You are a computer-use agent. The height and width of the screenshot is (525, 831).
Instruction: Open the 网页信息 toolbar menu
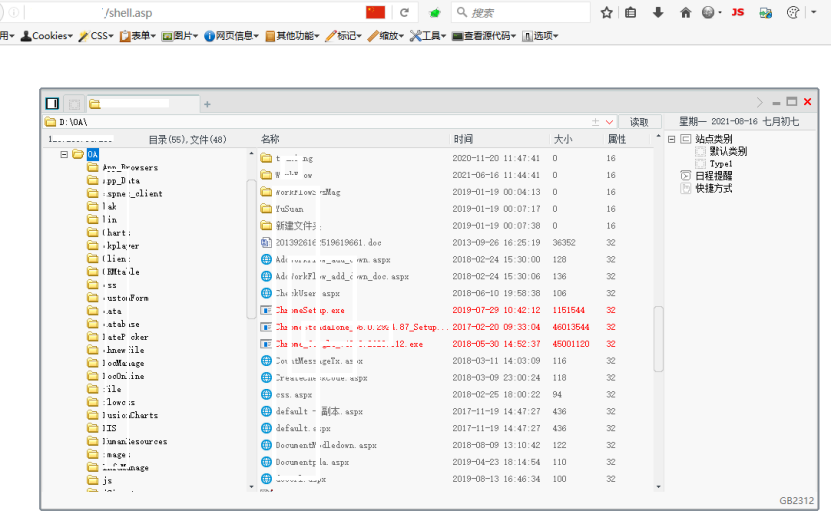231,35
